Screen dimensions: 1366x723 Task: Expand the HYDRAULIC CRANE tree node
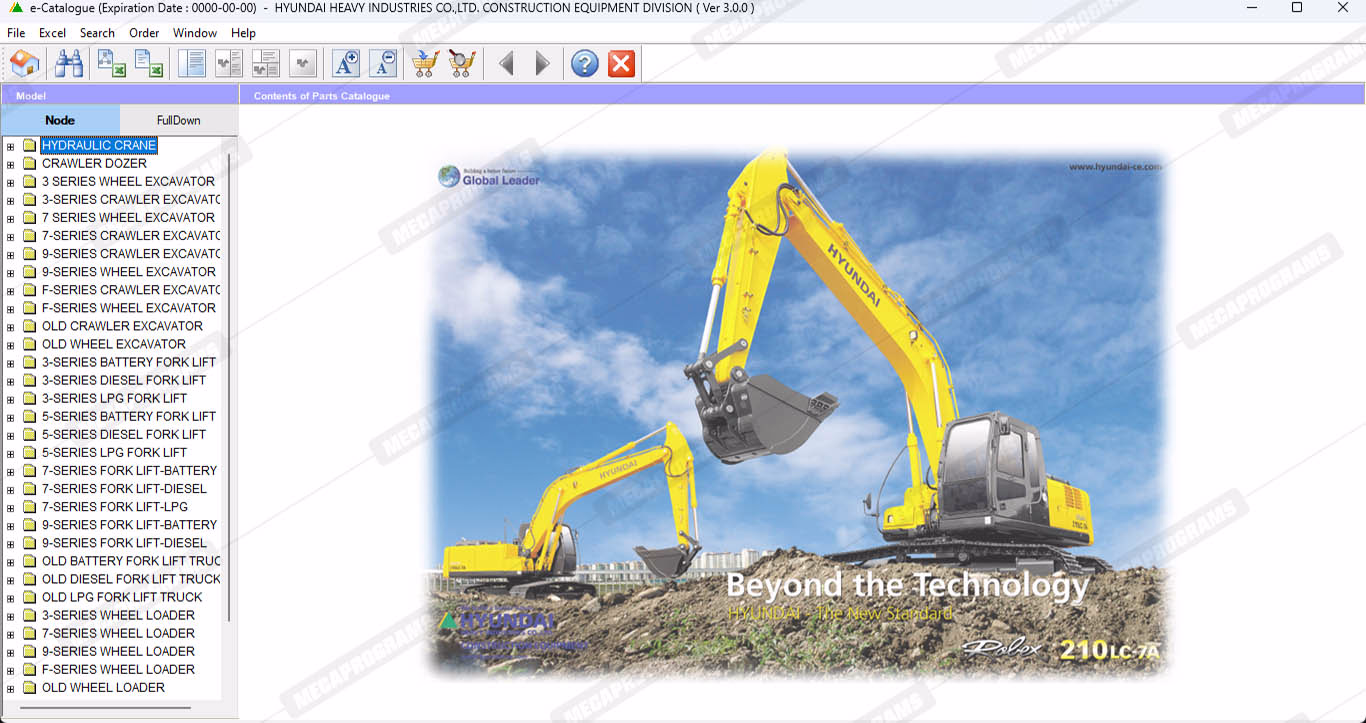click(10, 146)
